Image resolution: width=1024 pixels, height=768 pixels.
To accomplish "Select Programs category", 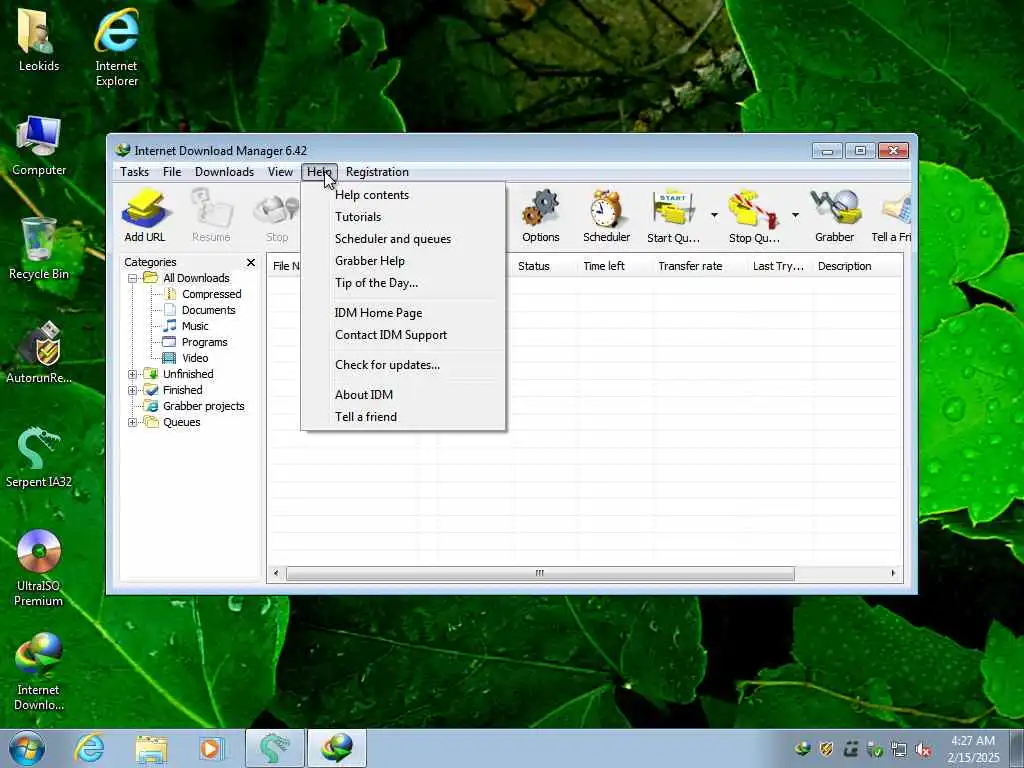I will (204, 342).
